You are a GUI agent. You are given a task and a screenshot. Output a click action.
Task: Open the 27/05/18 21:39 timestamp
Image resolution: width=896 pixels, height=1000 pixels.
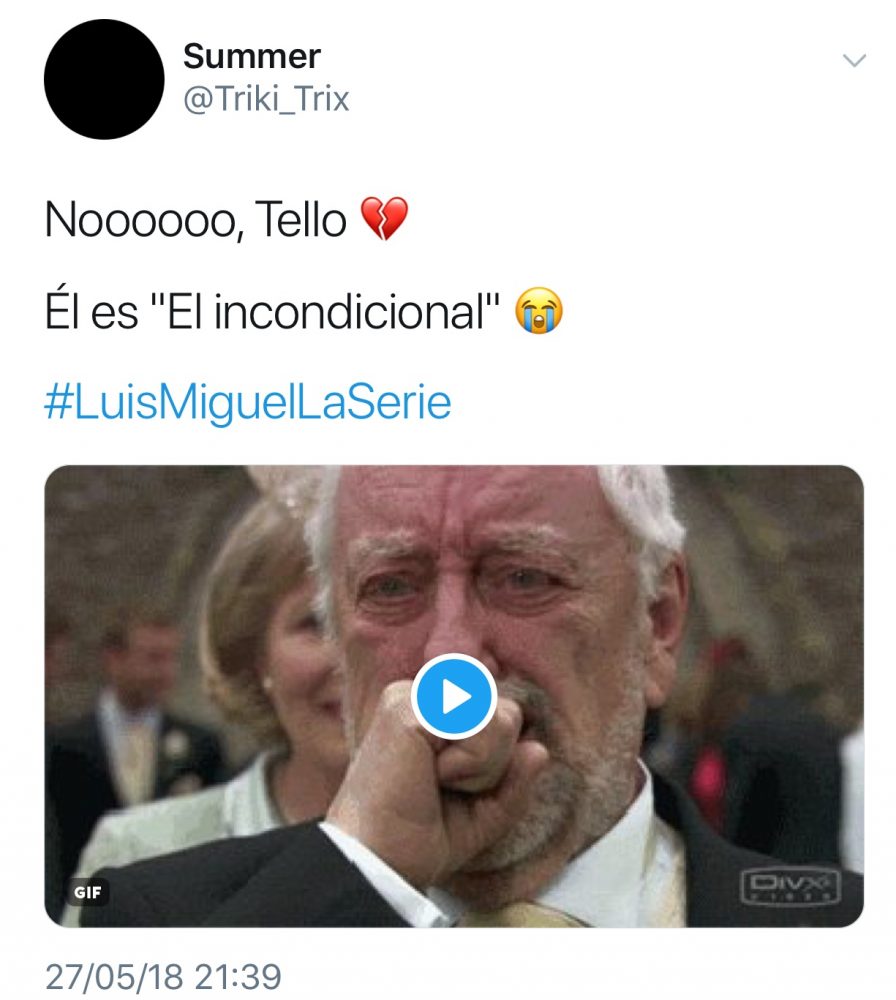pyautogui.click(x=163, y=975)
